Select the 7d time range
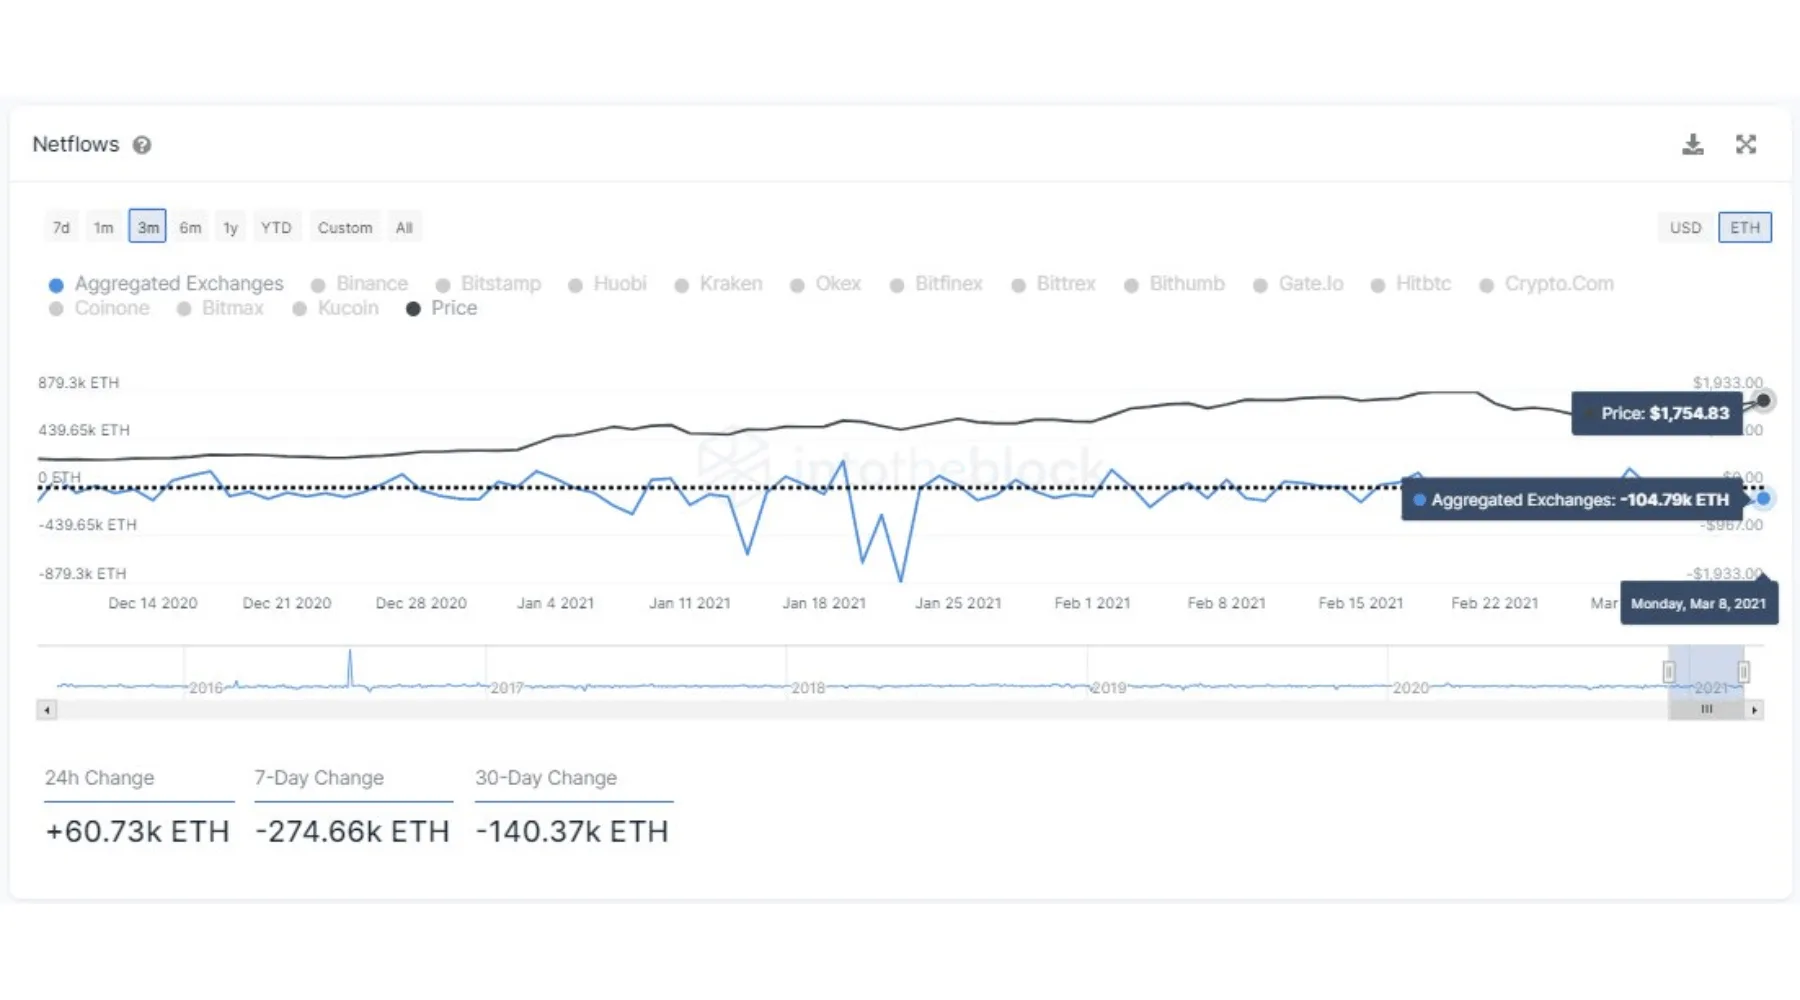Screen dimensions: 1800x1000 point(61,228)
